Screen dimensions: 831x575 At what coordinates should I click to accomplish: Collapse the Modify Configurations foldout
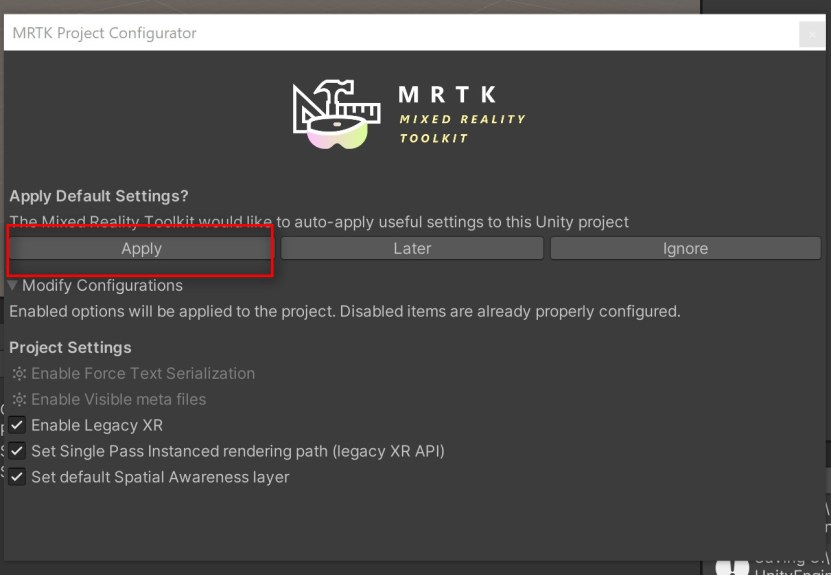click(x=13, y=286)
